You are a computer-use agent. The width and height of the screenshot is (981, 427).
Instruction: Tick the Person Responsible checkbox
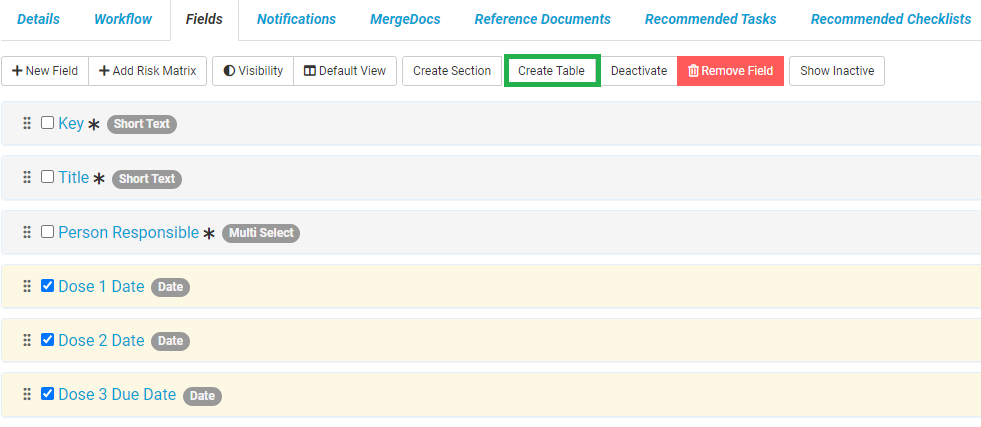[x=48, y=232]
